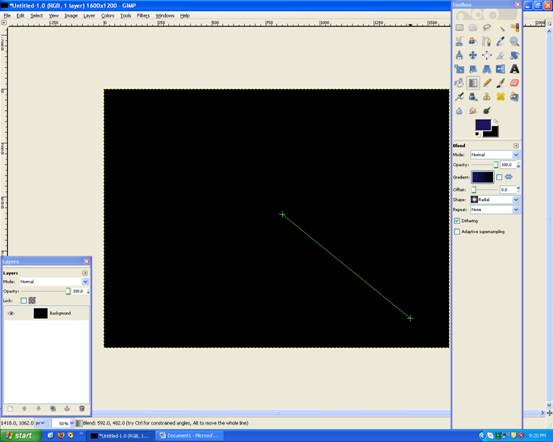Select the Measure compass tool
Viewport: 553px width, 442px height.
click(459, 55)
